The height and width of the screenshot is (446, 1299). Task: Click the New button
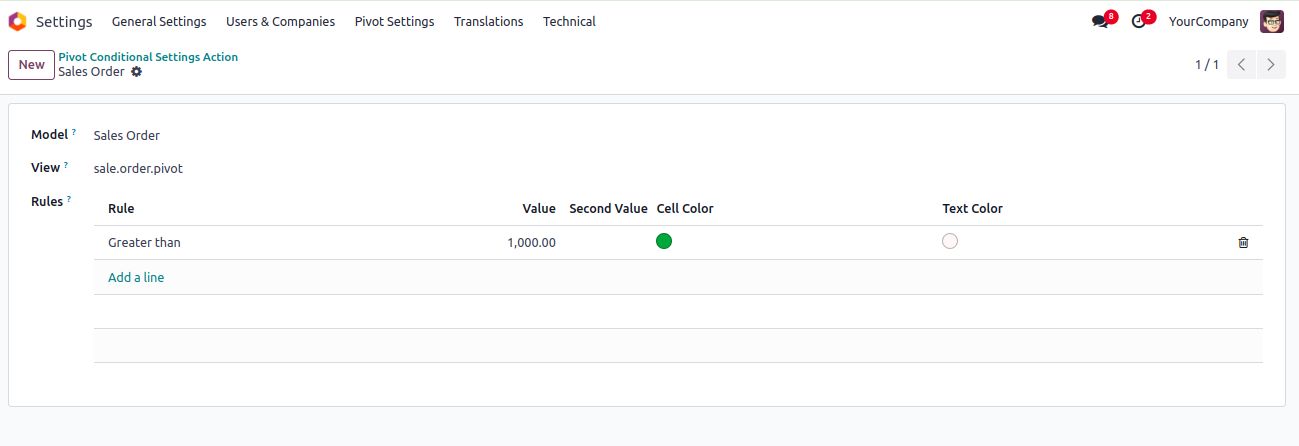pos(31,65)
